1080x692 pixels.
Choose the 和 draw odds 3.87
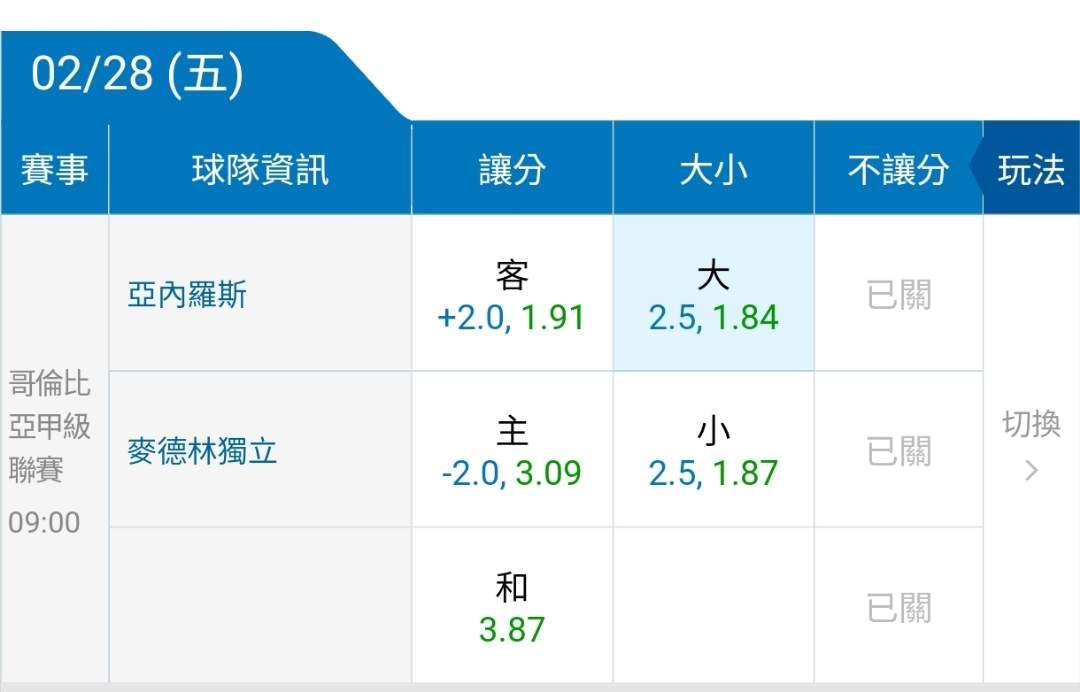[511, 607]
